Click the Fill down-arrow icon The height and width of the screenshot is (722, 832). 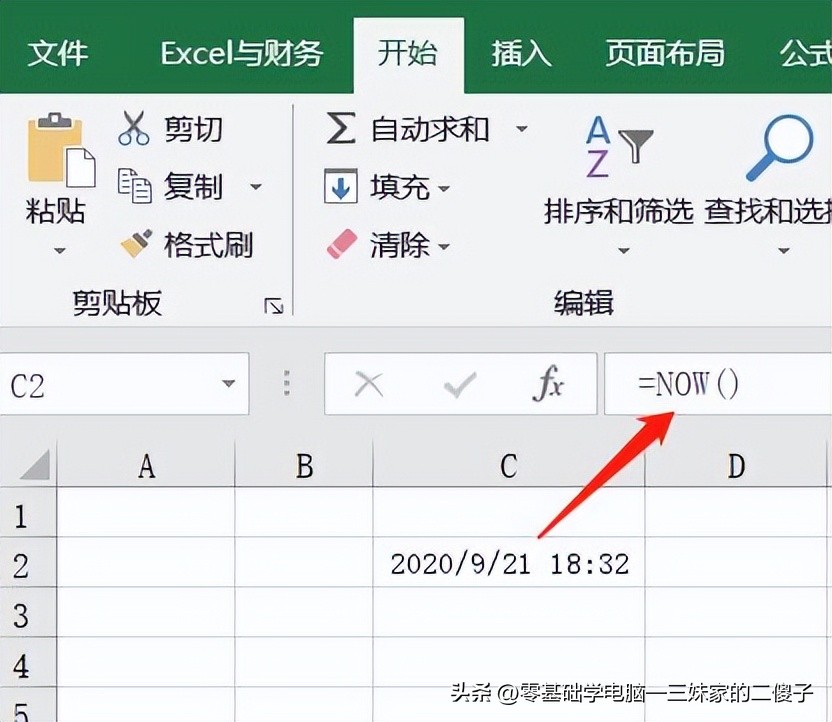[x=341, y=187]
